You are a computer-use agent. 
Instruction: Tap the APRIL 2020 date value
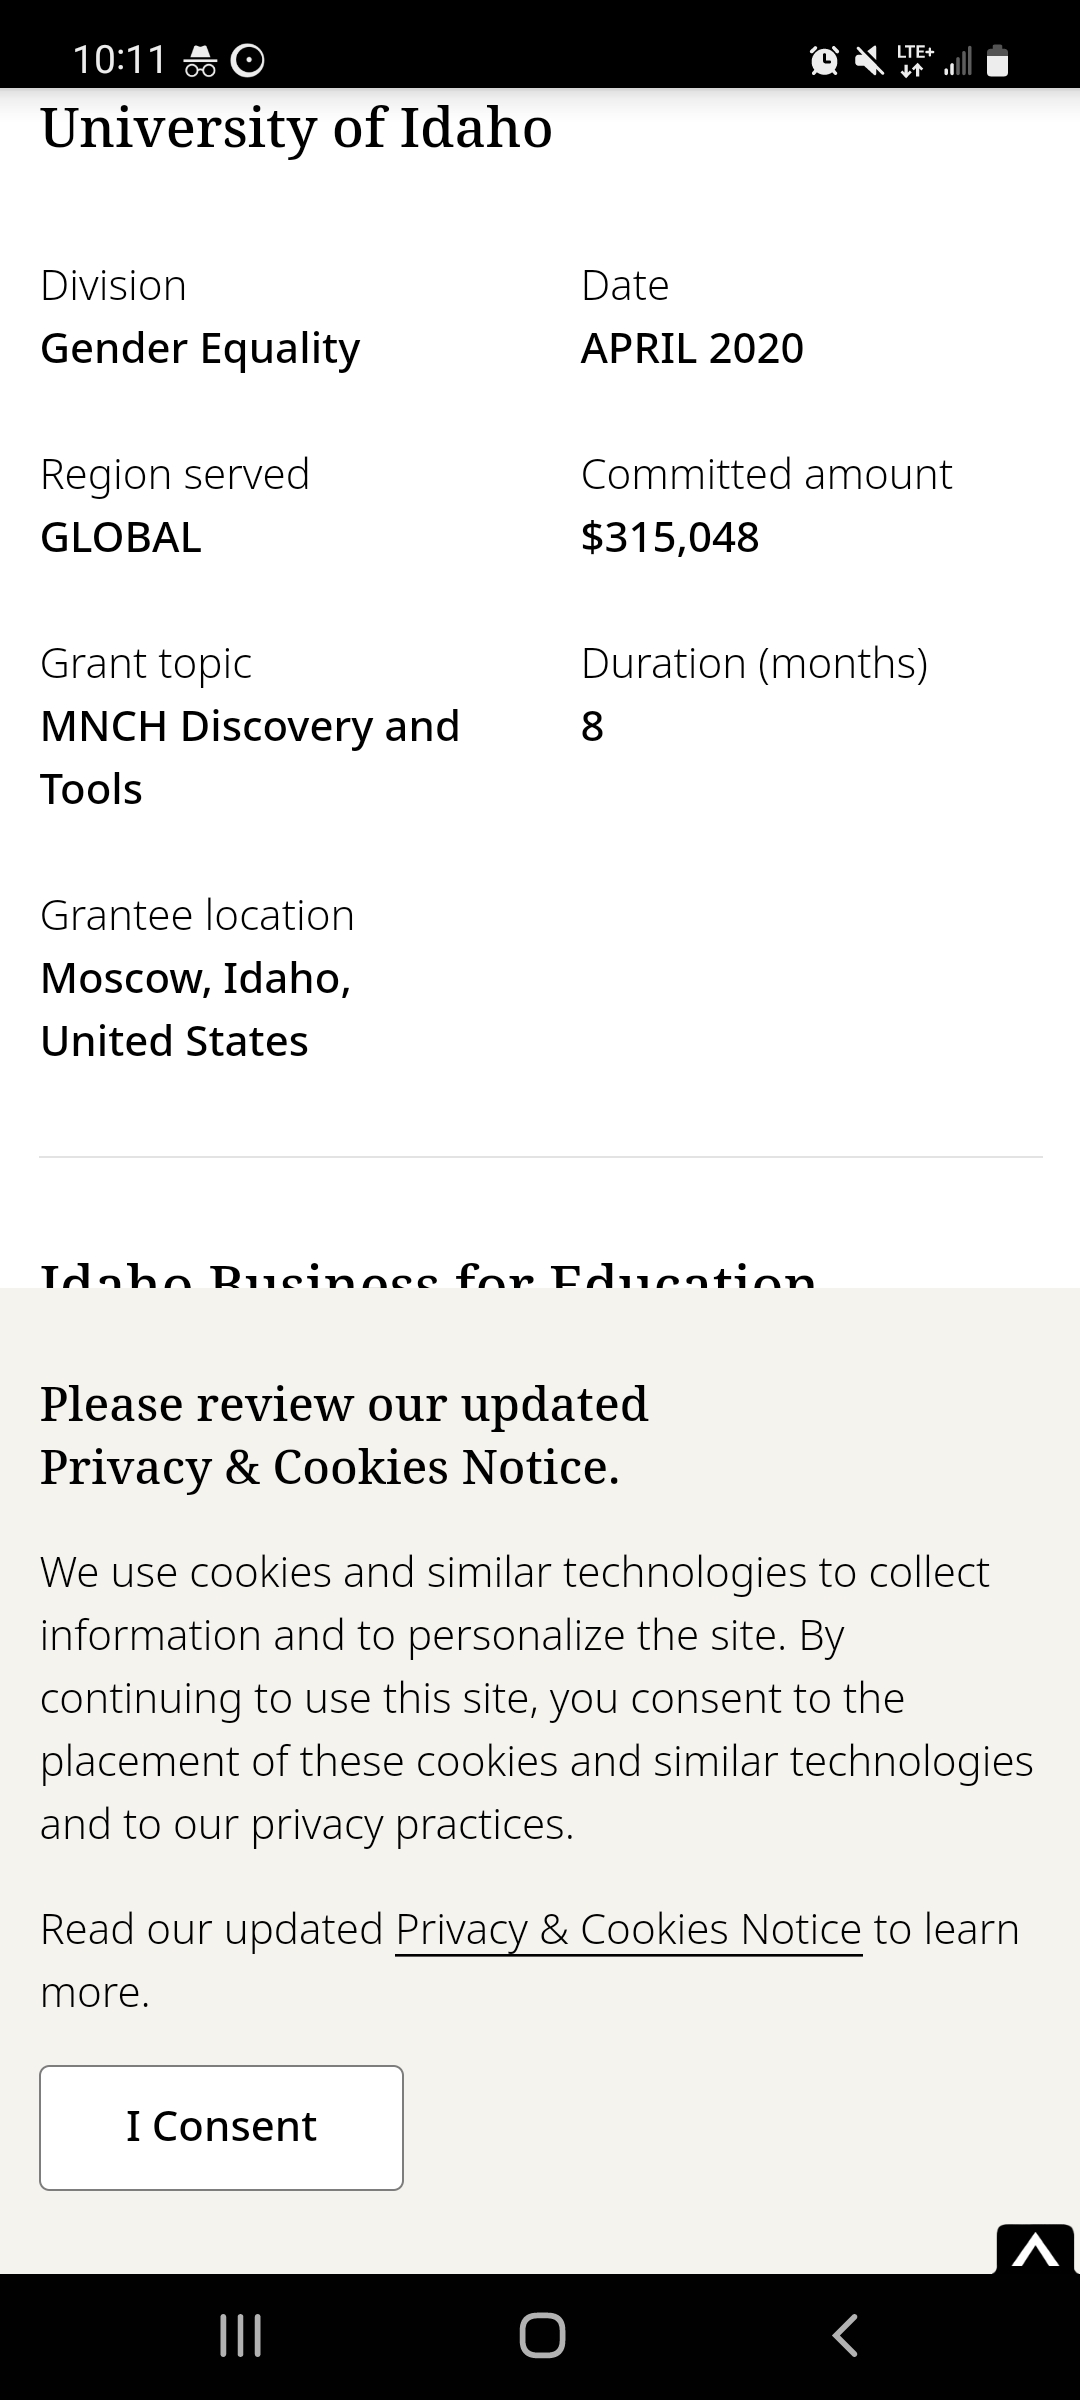[x=692, y=348]
